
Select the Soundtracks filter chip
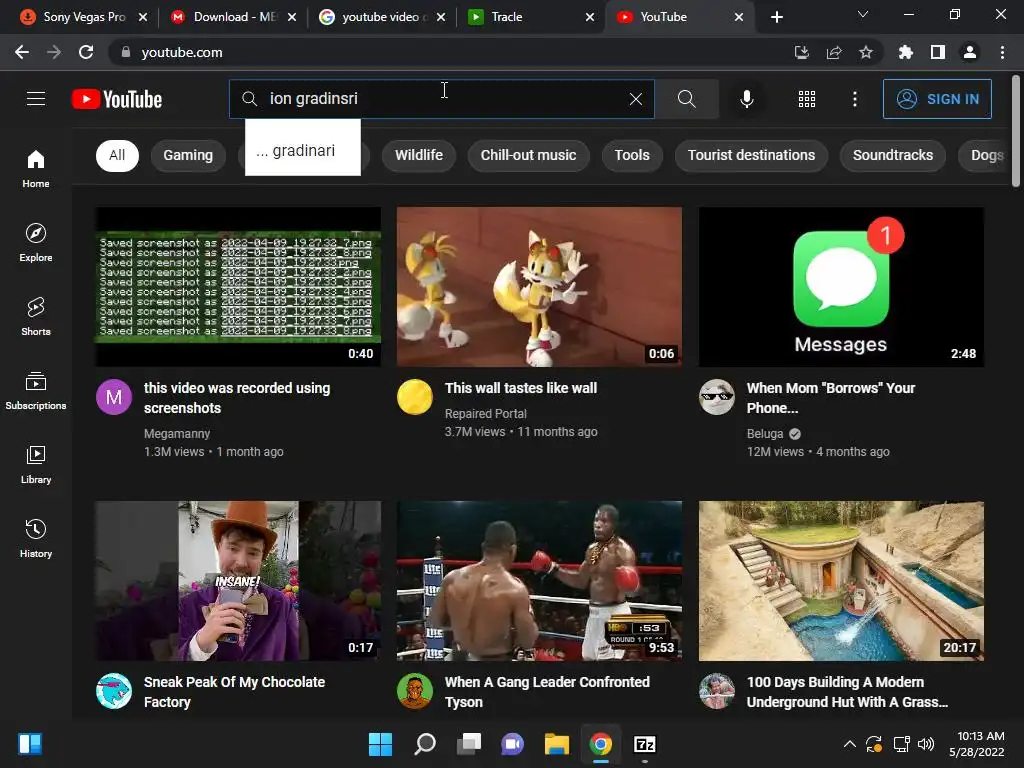pyautogui.click(x=893, y=155)
